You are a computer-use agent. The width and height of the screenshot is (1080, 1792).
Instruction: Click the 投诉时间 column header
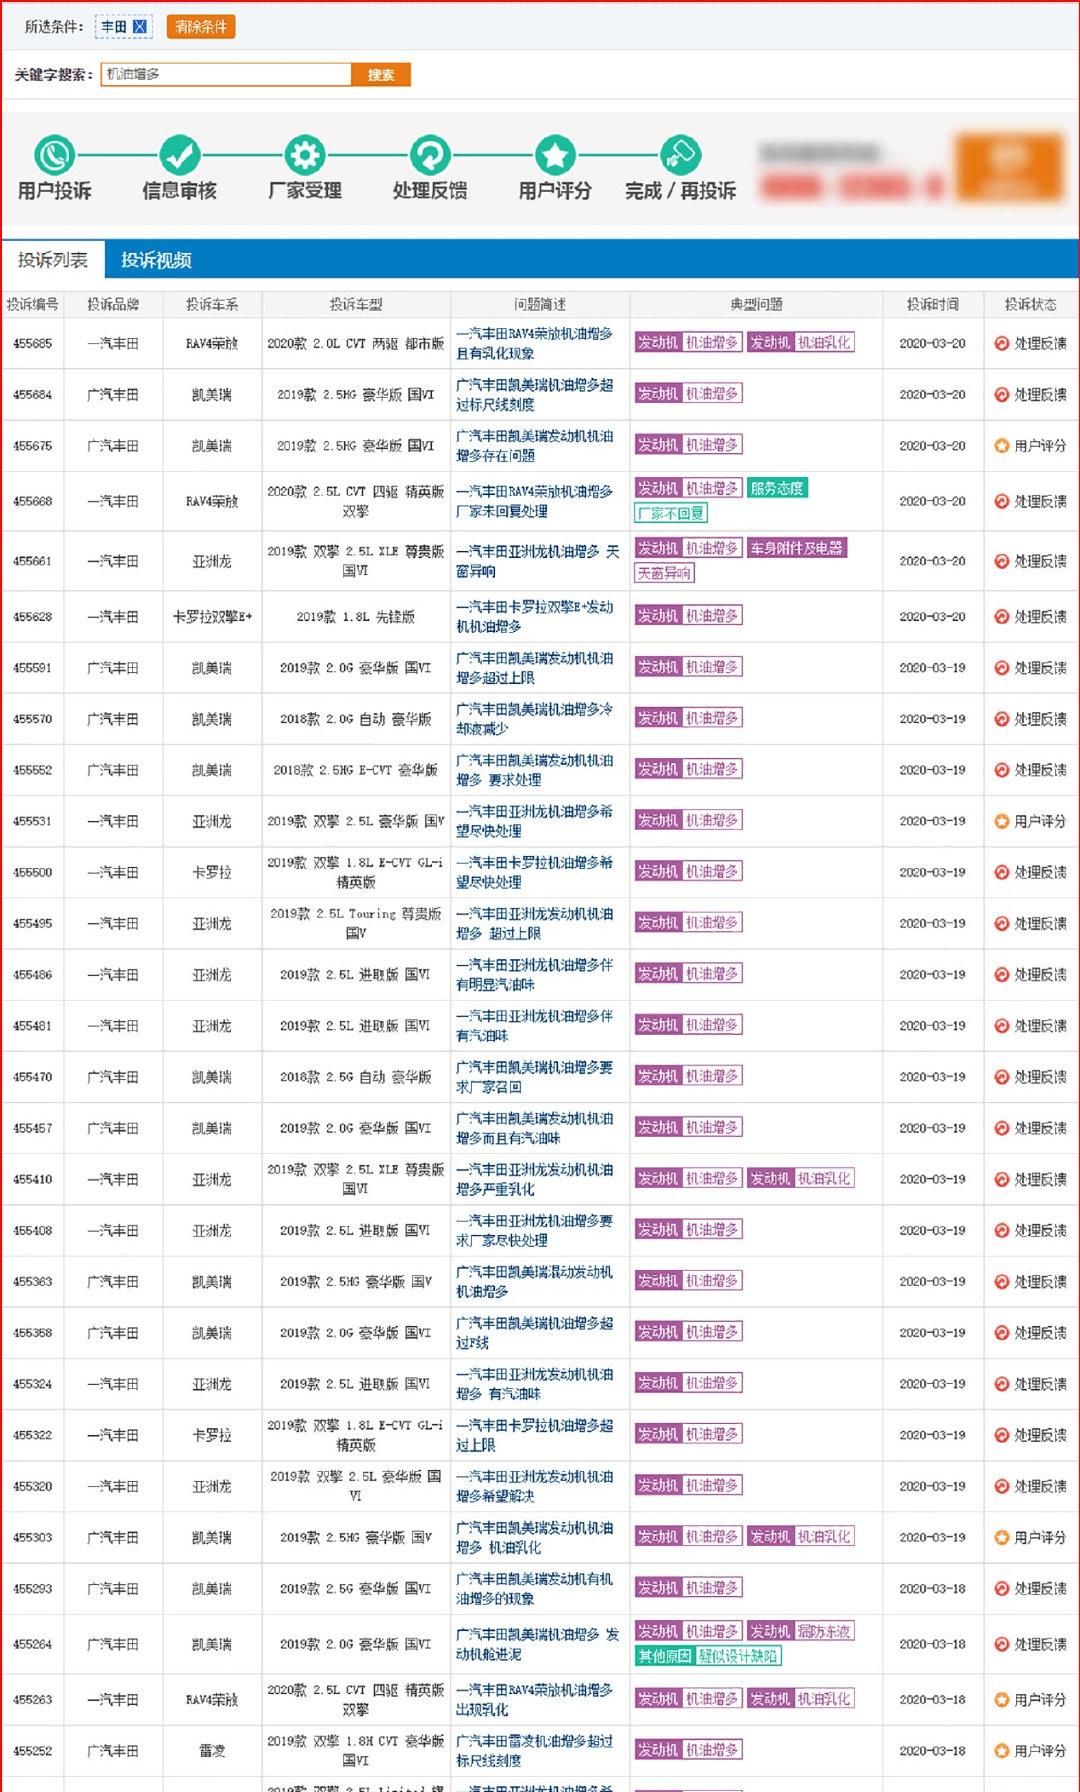(932, 304)
